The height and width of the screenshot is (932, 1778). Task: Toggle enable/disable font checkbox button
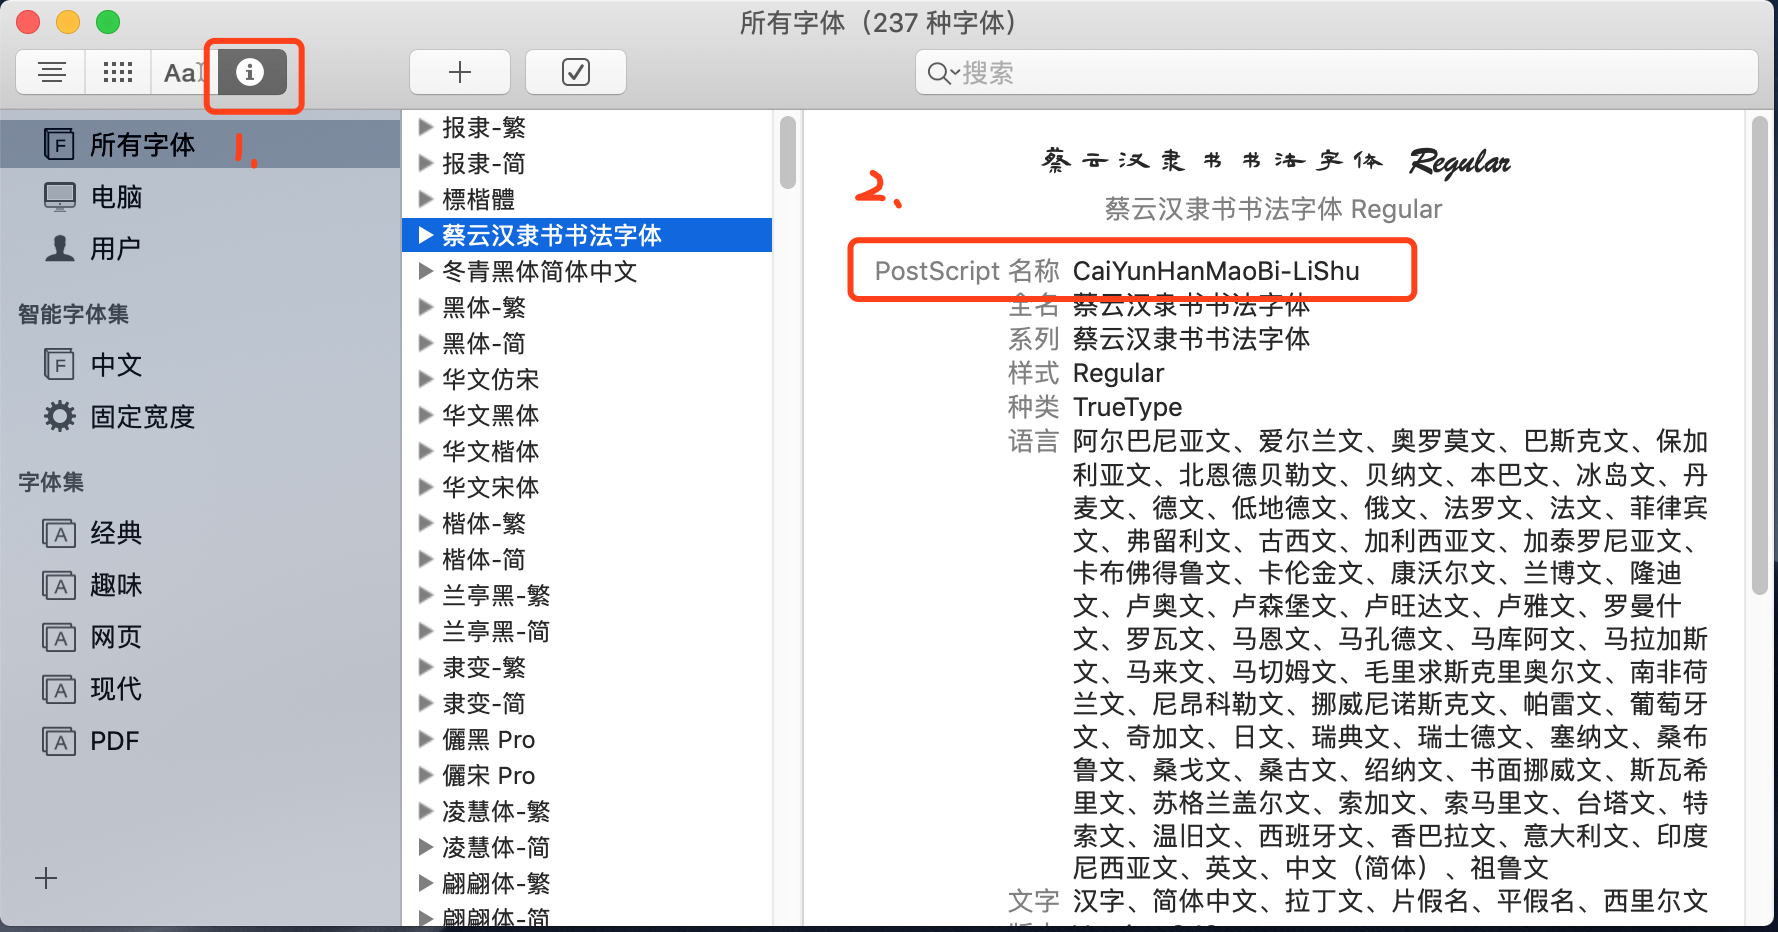tap(576, 72)
